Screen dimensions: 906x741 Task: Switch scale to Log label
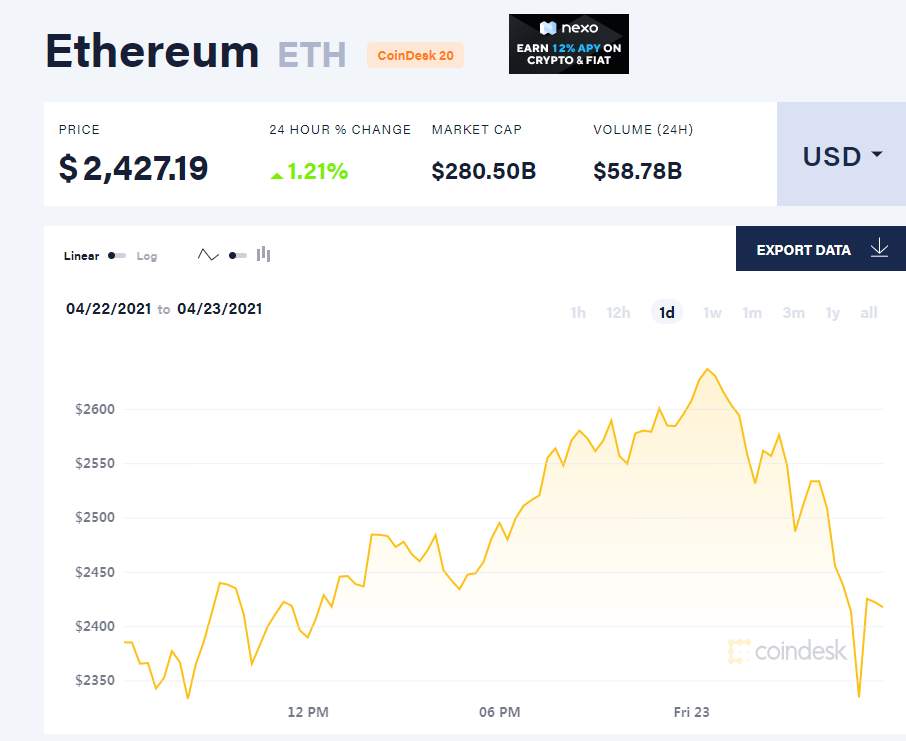click(x=147, y=256)
